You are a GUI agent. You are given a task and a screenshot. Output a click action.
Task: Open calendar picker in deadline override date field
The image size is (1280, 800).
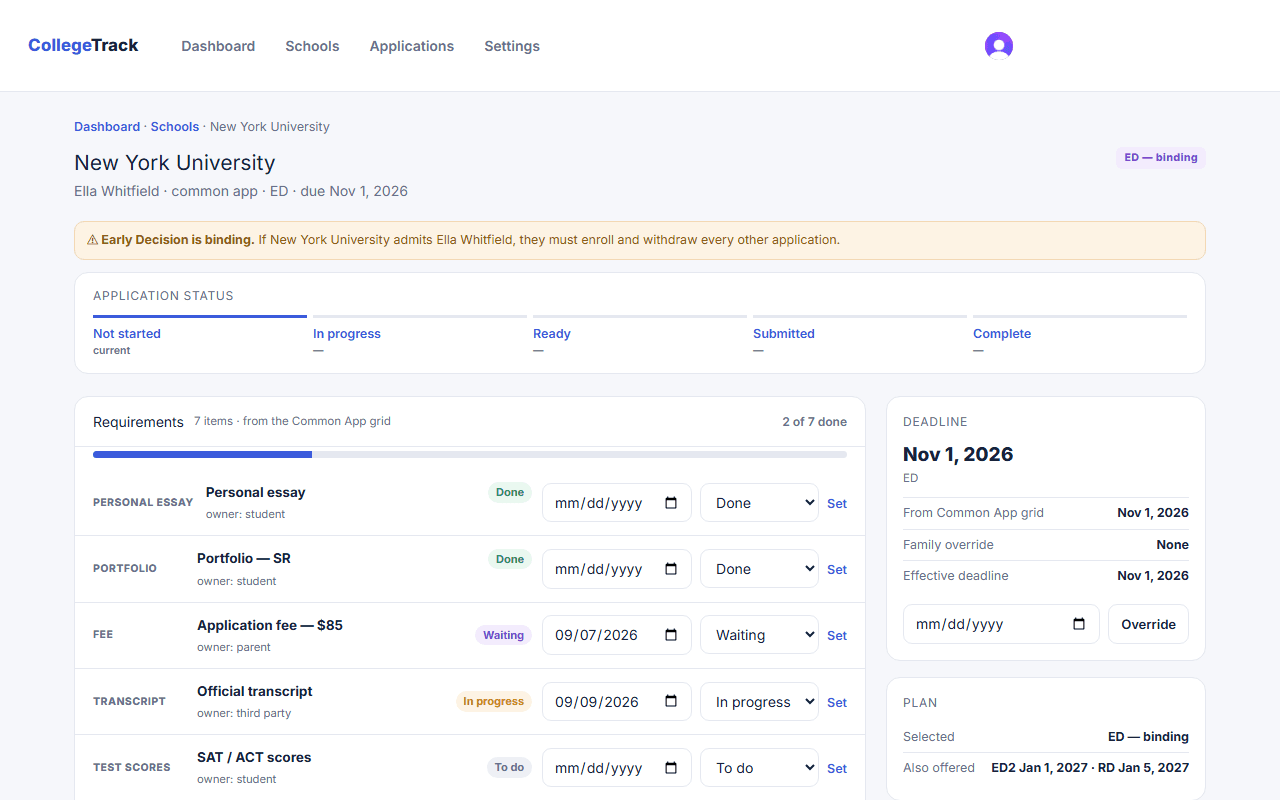[x=1079, y=624]
